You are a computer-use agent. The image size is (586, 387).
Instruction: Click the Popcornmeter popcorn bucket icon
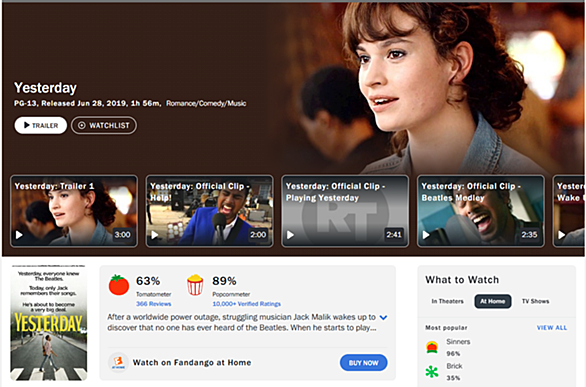(195, 285)
